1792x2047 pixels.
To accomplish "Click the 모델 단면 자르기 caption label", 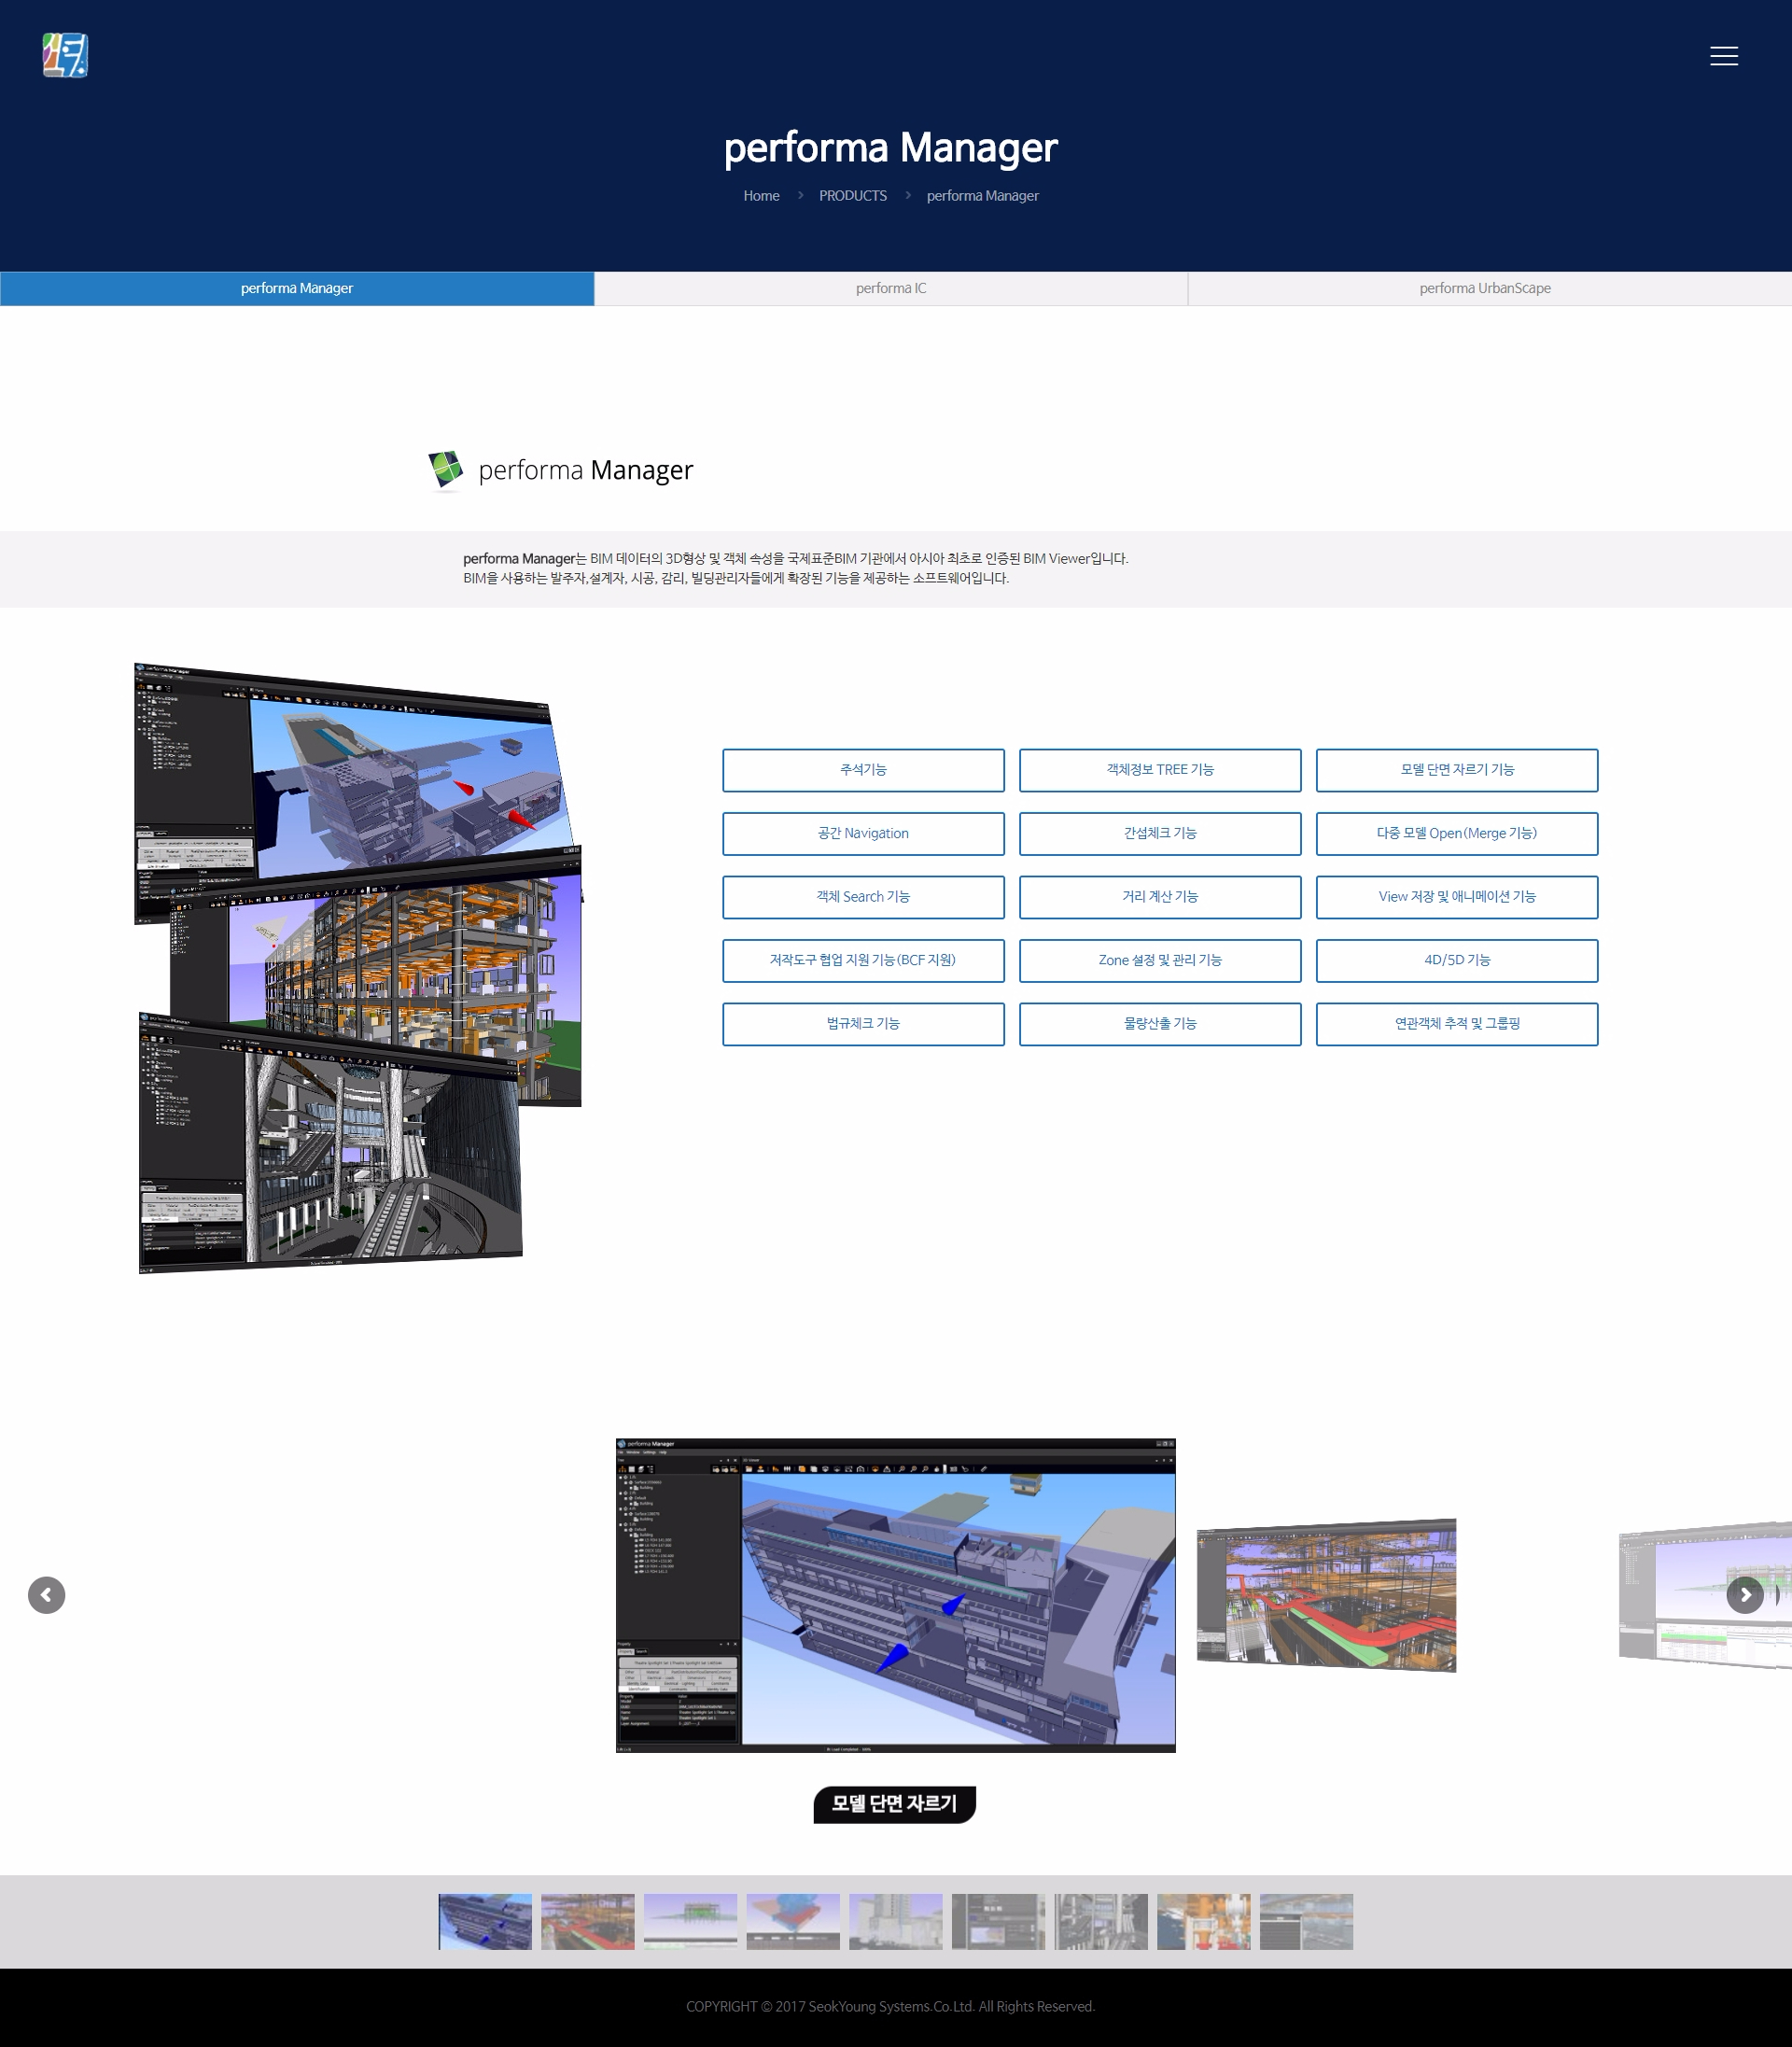I will pos(894,1804).
